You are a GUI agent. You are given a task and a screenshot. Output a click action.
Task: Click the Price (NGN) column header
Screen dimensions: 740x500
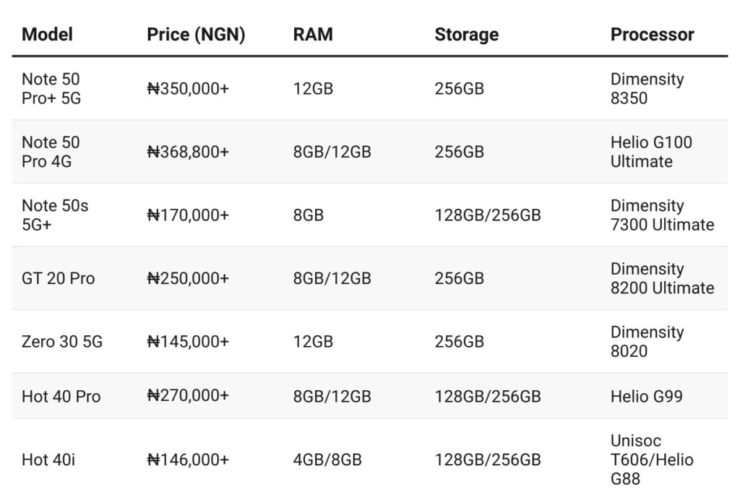196,34
